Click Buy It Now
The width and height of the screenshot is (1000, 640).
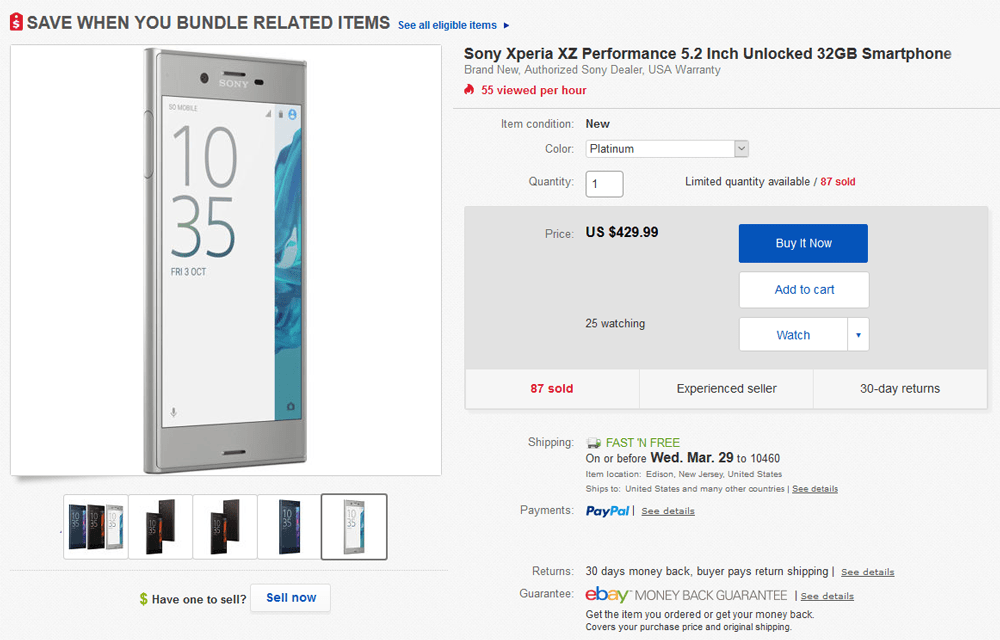803,243
